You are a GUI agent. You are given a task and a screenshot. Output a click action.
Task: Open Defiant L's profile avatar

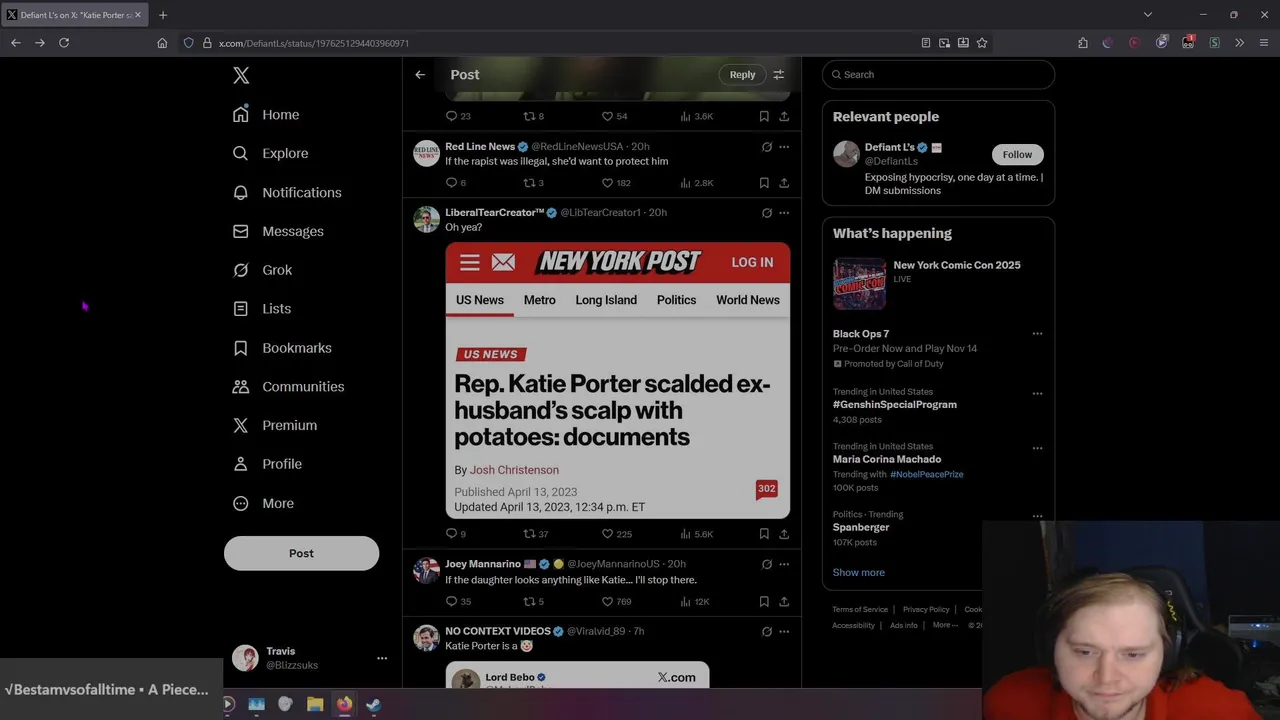click(846, 154)
